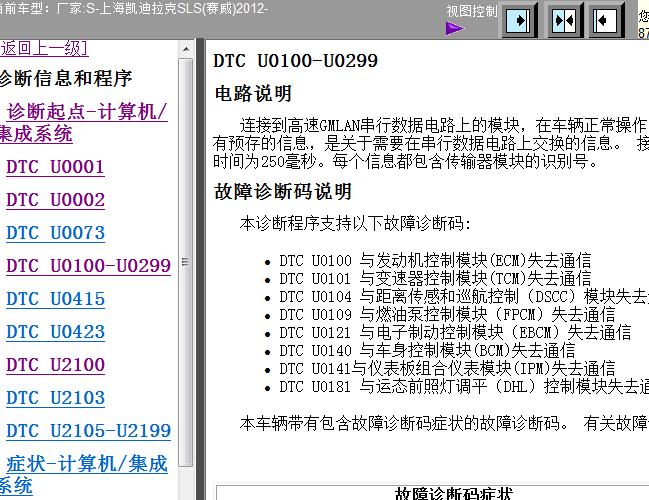Screen dimensions: 649x500
Task: Open the DTC U0001 link
Action: tap(55, 167)
